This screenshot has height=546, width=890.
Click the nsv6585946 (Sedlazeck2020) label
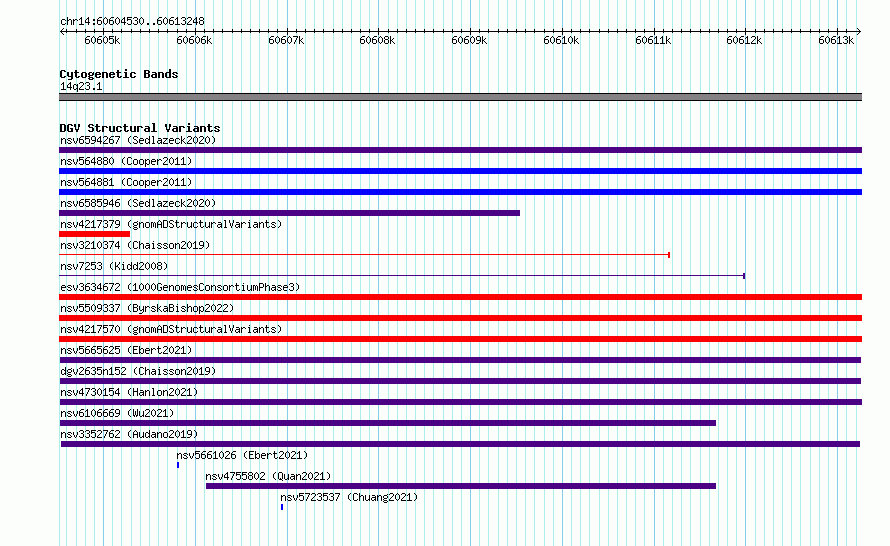coord(138,203)
